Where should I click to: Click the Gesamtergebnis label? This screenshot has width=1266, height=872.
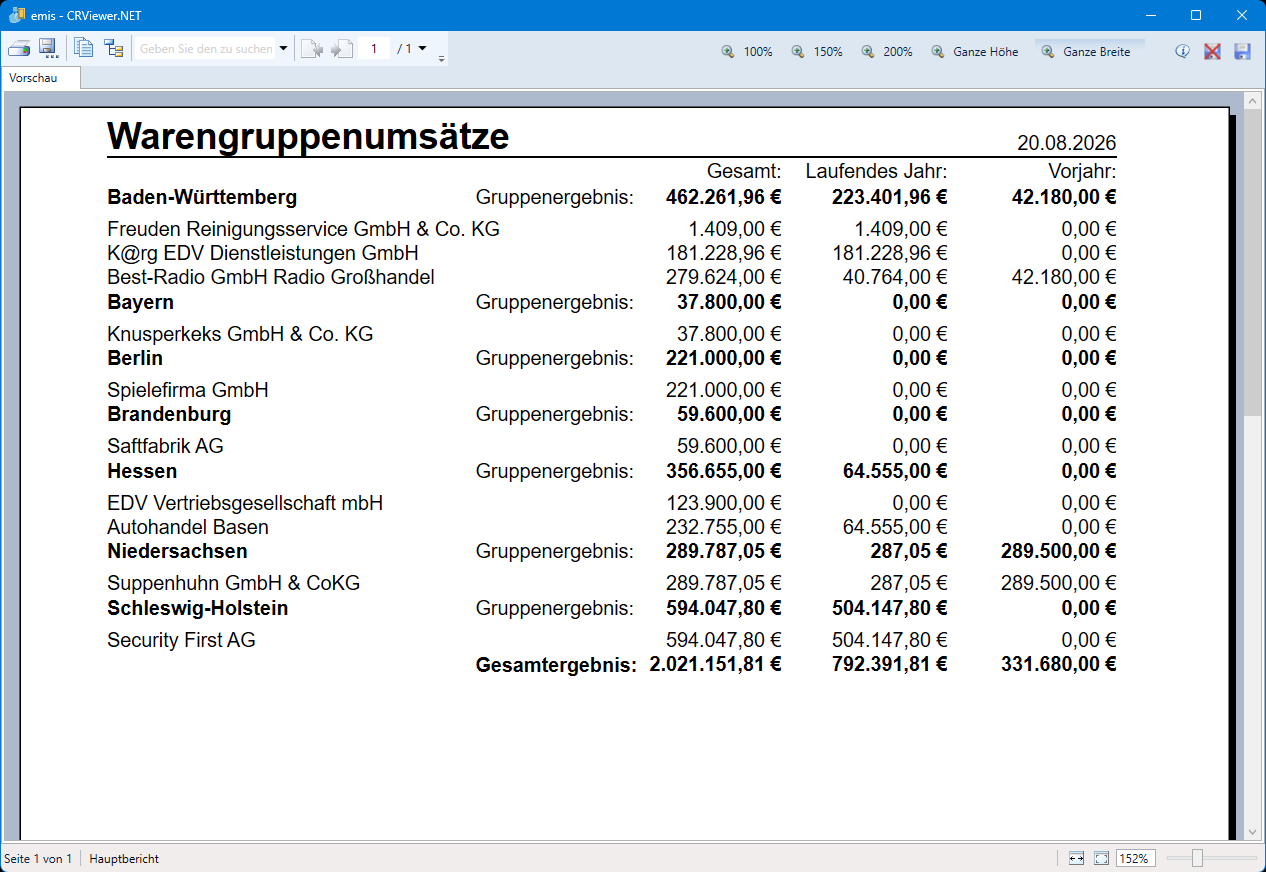click(556, 665)
